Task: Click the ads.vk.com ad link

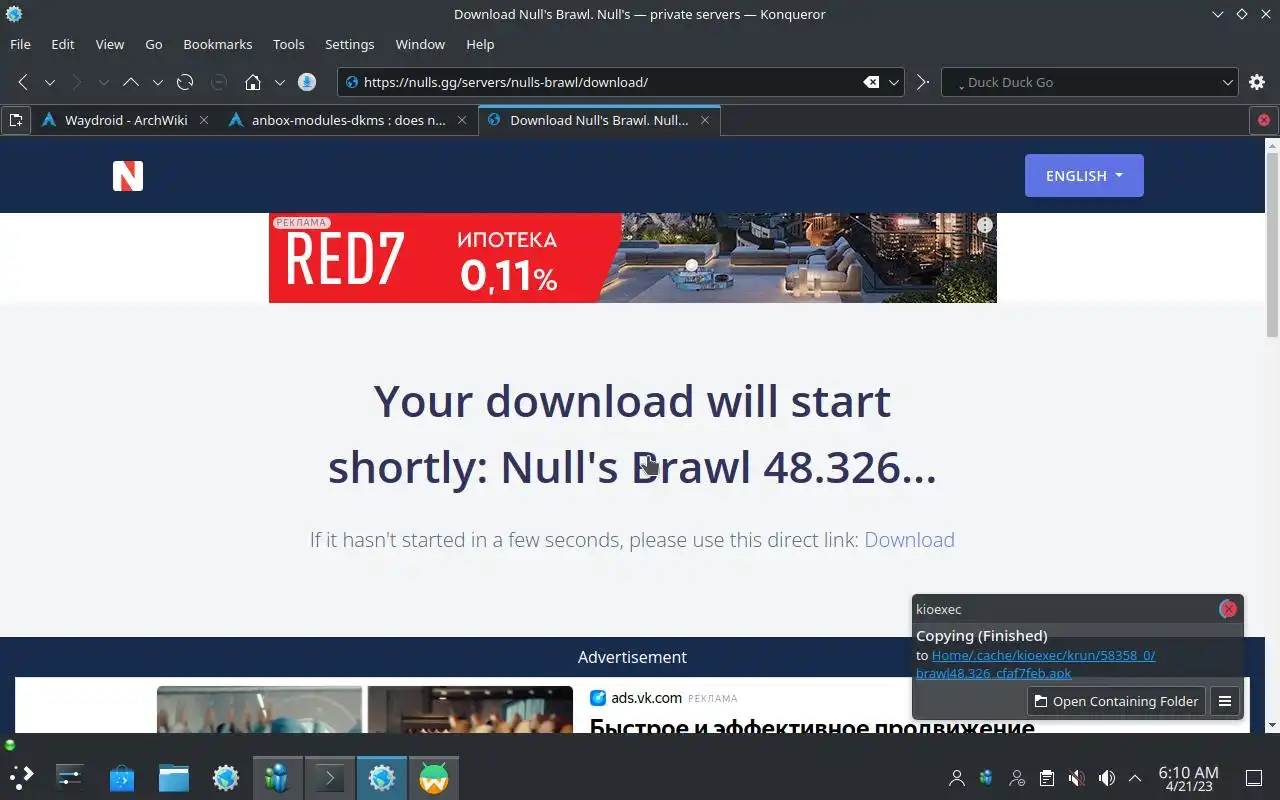Action: pos(647,698)
